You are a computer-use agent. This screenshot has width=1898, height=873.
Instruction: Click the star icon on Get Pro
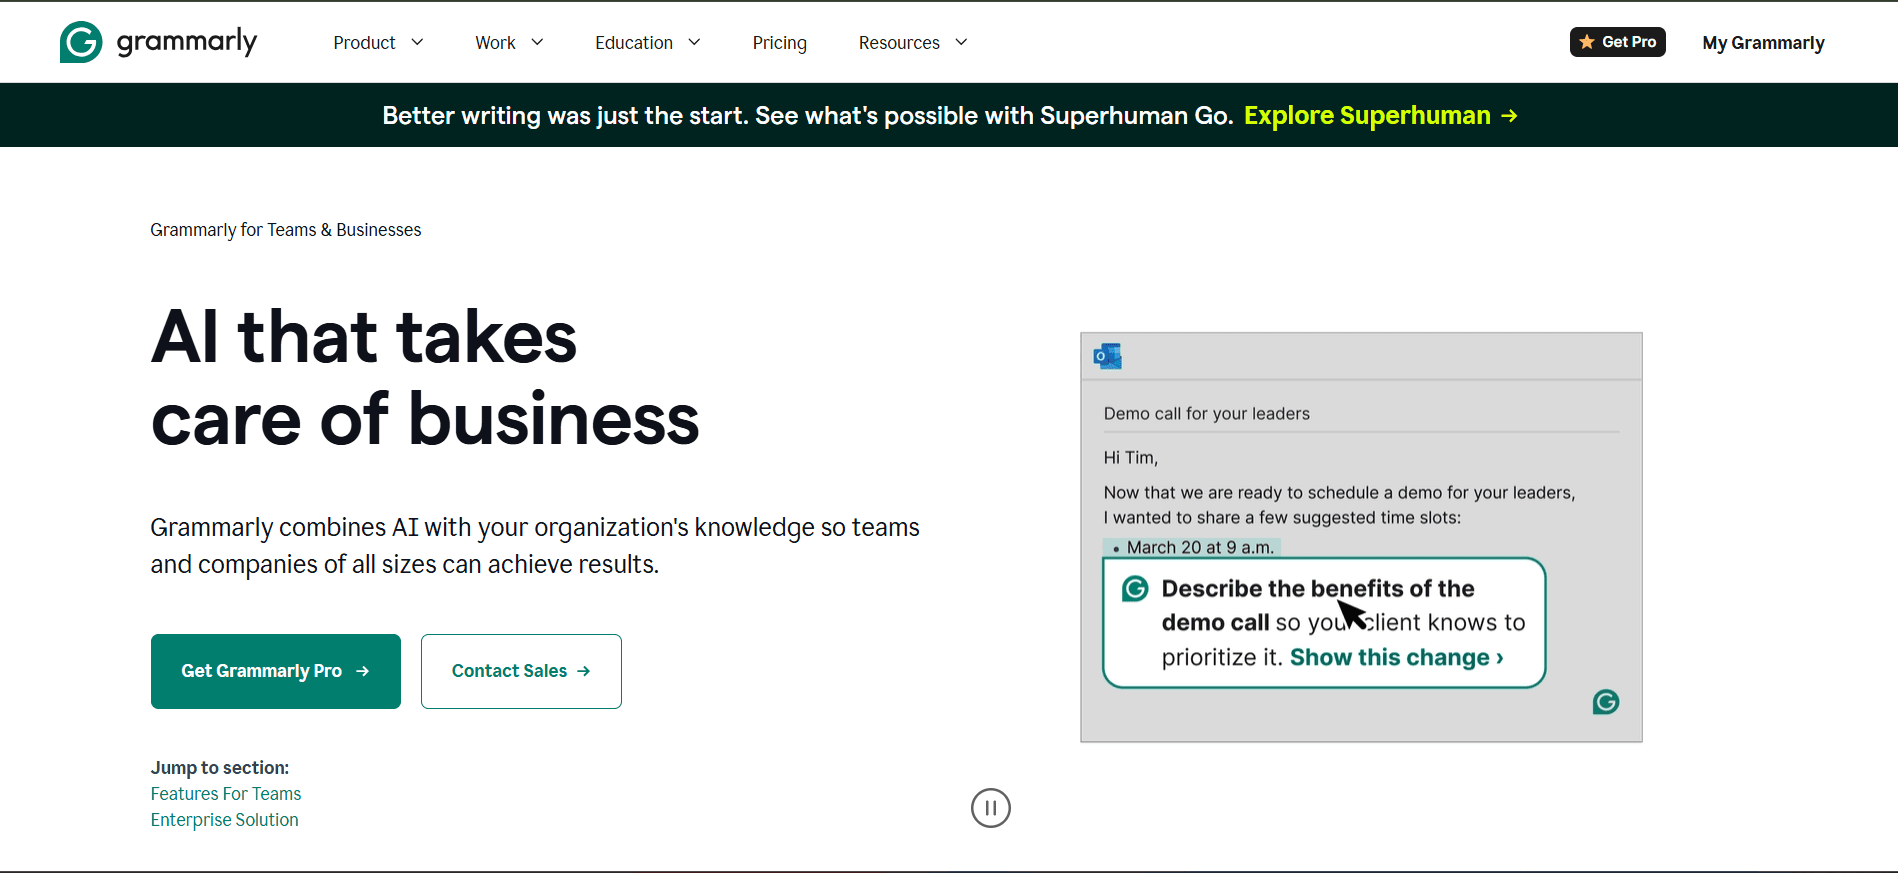click(x=1587, y=42)
